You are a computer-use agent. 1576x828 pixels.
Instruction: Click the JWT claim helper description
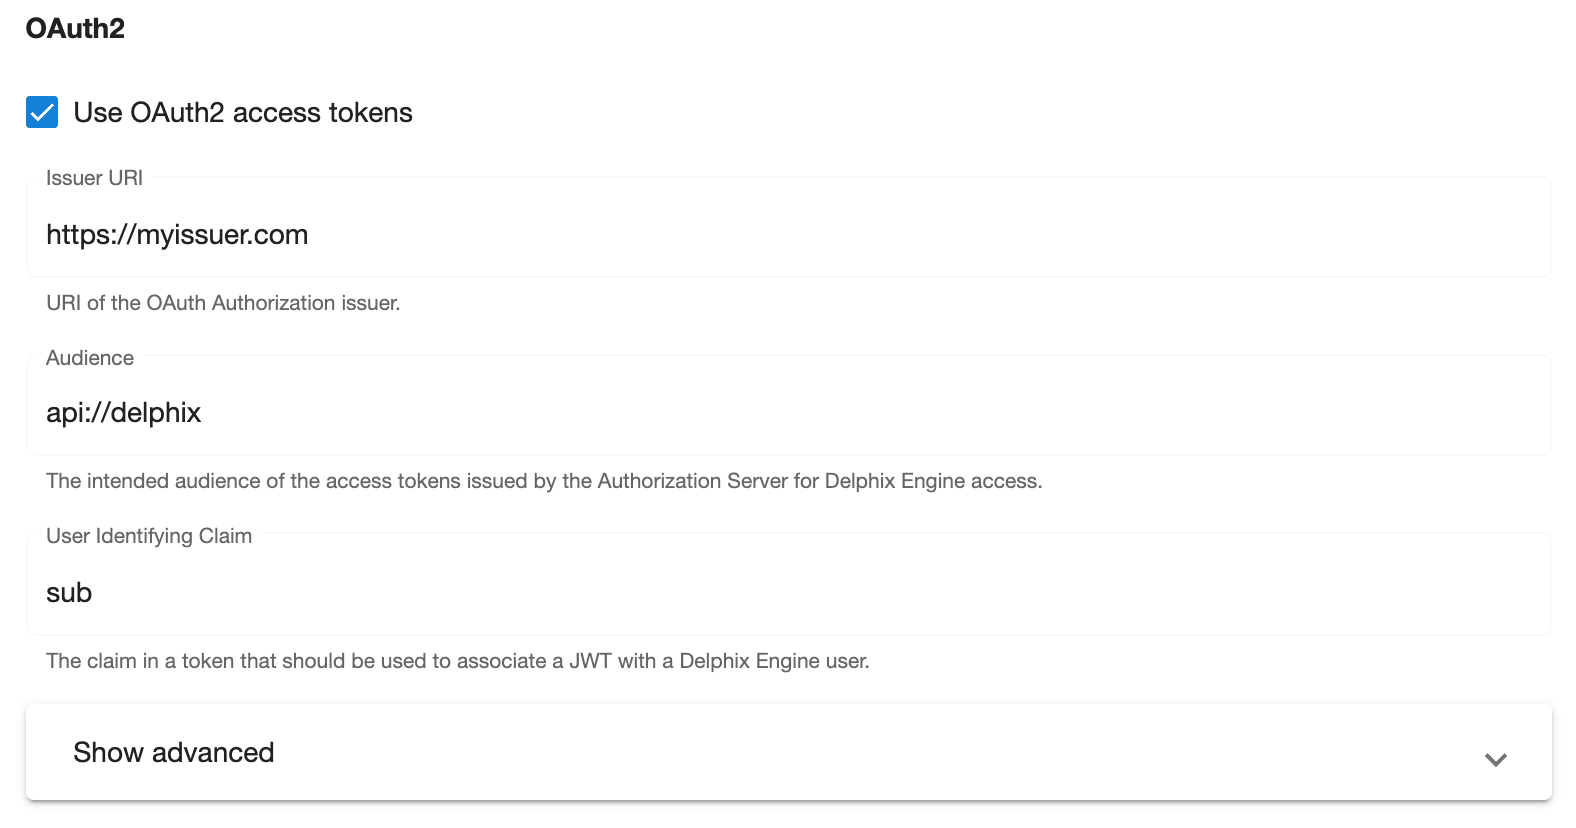click(x=457, y=661)
